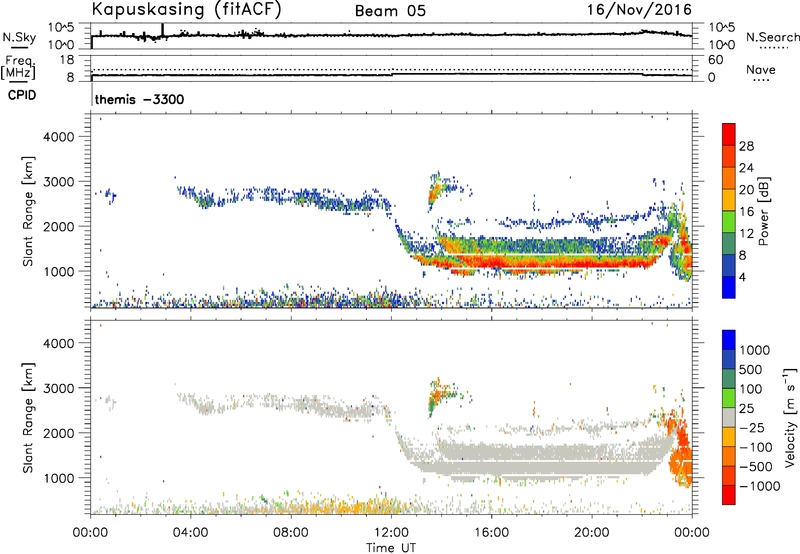Click the date "16/Nov/2016"

(639, 10)
